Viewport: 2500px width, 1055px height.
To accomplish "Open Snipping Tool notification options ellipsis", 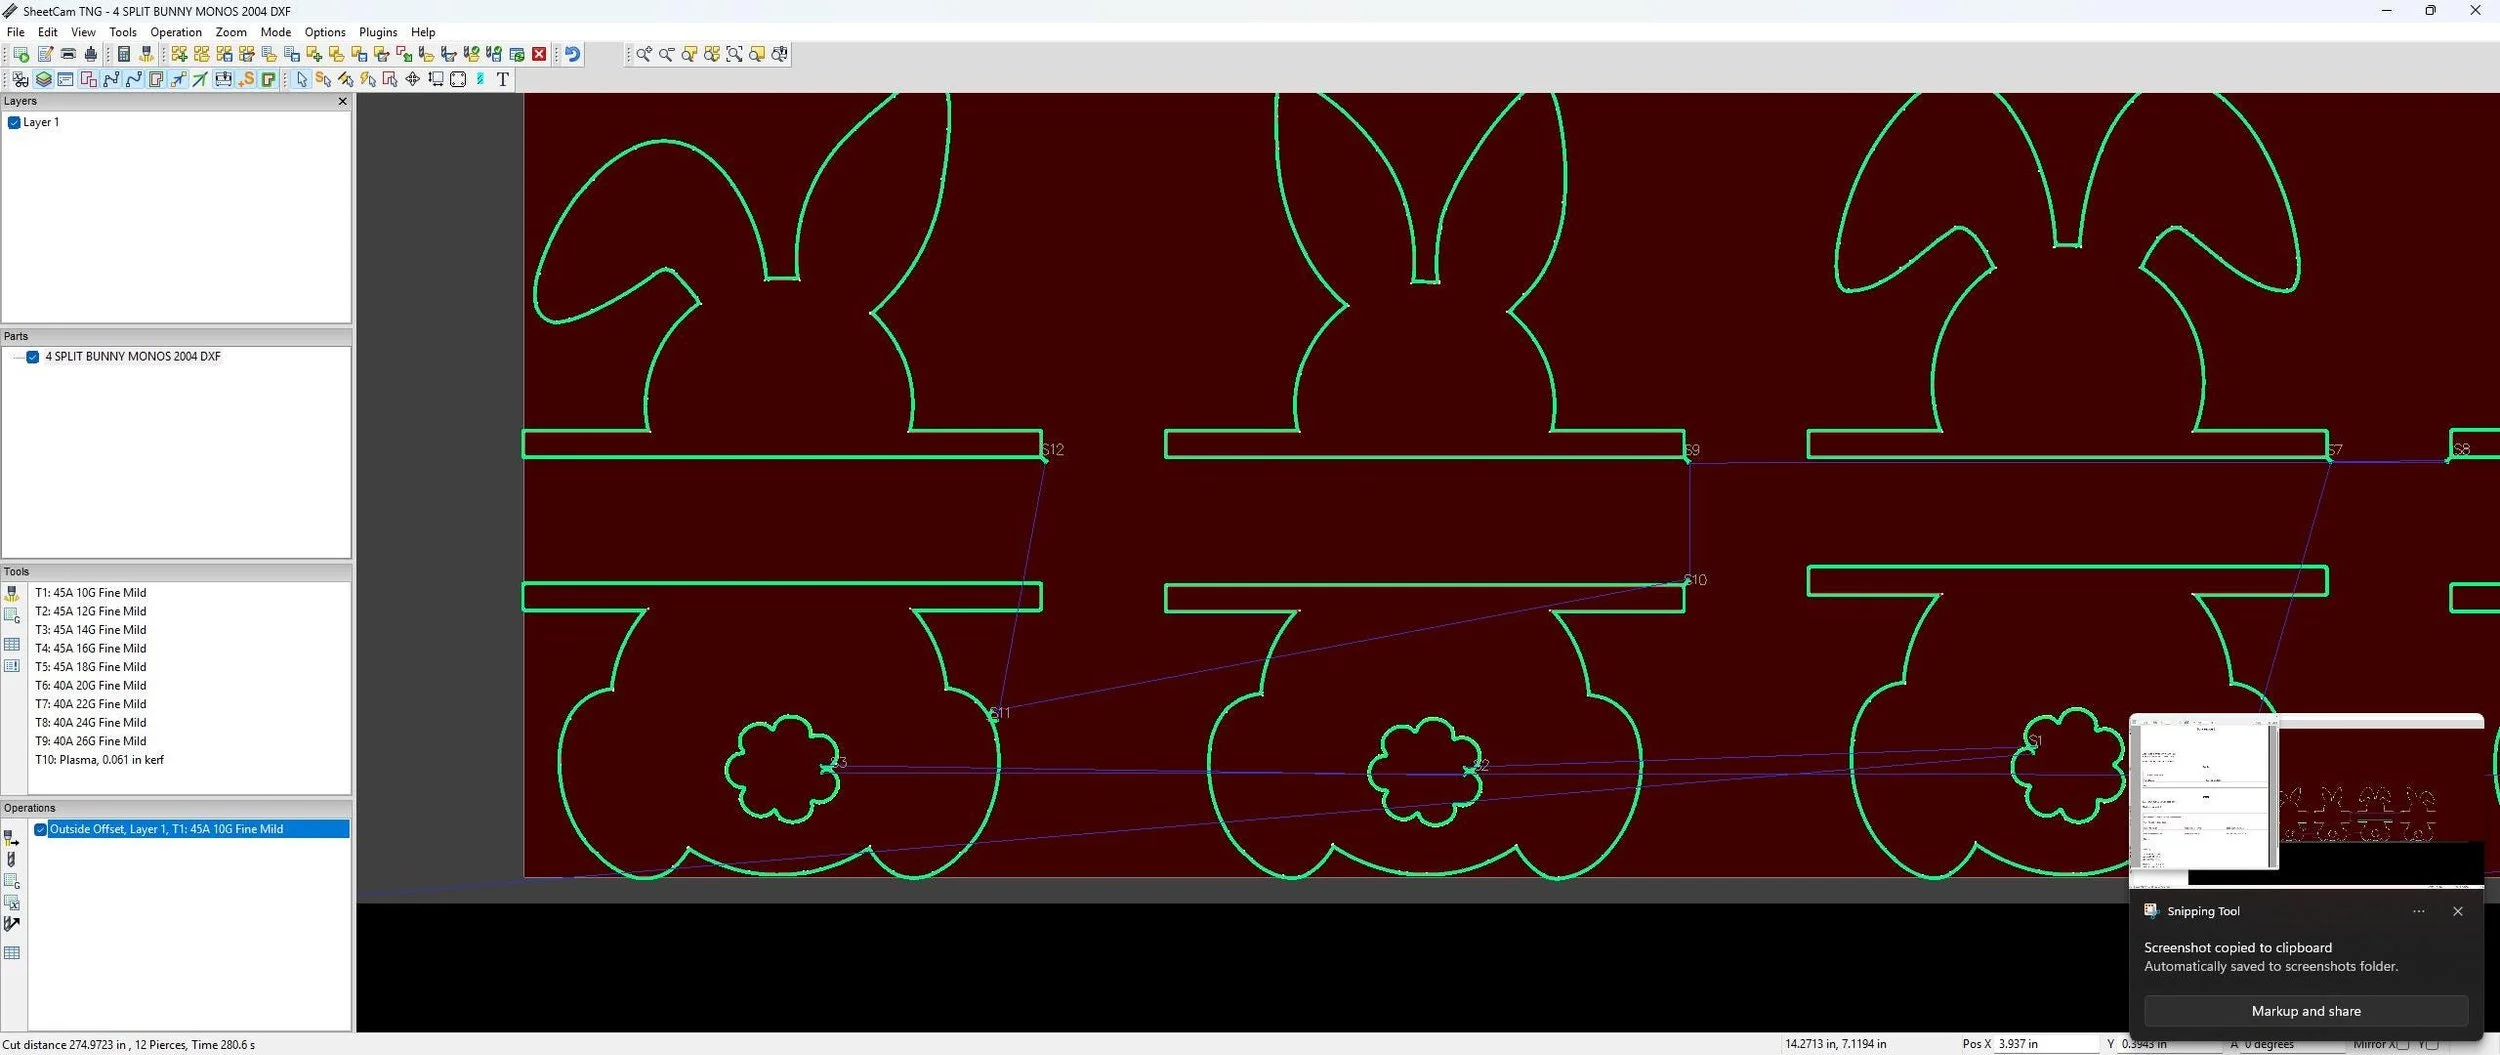I will click(x=2418, y=911).
